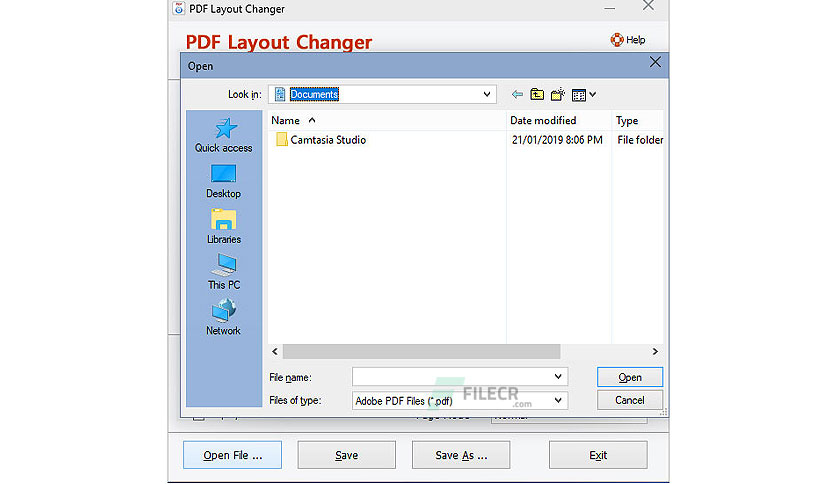
Task: Click the horizontal scrollbar thumb
Action: pyautogui.click(x=421, y=352)
